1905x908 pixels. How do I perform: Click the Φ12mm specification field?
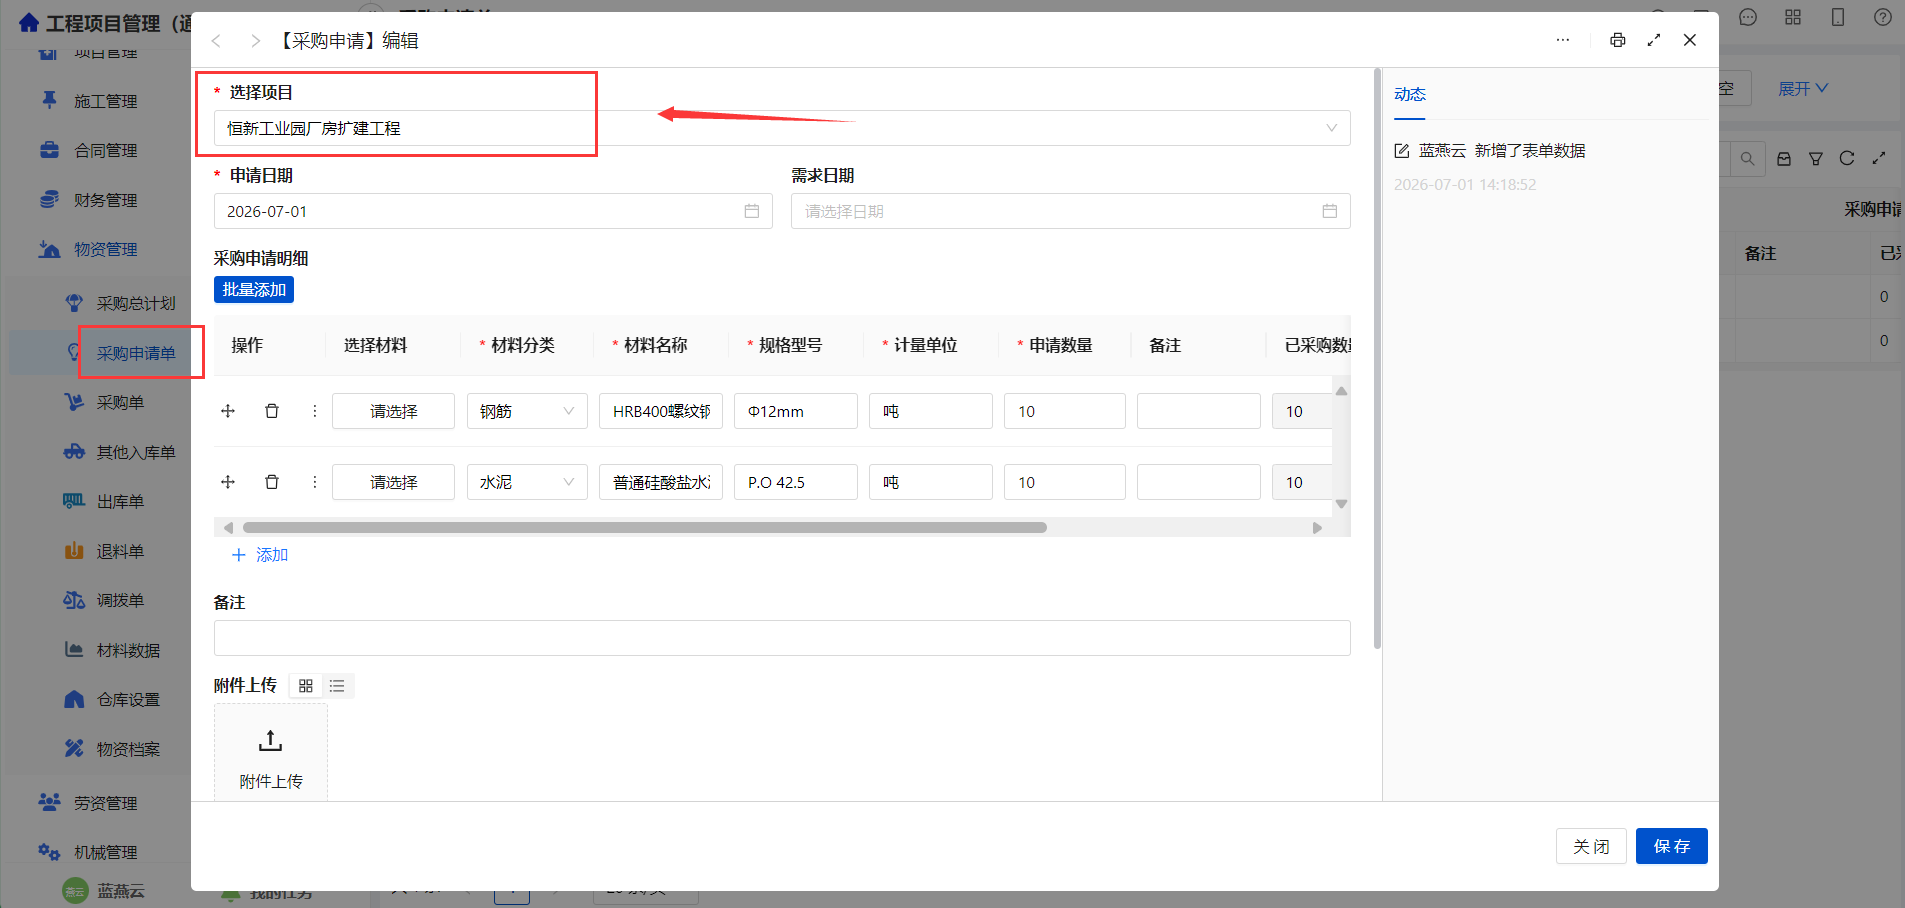pos(796,411)
